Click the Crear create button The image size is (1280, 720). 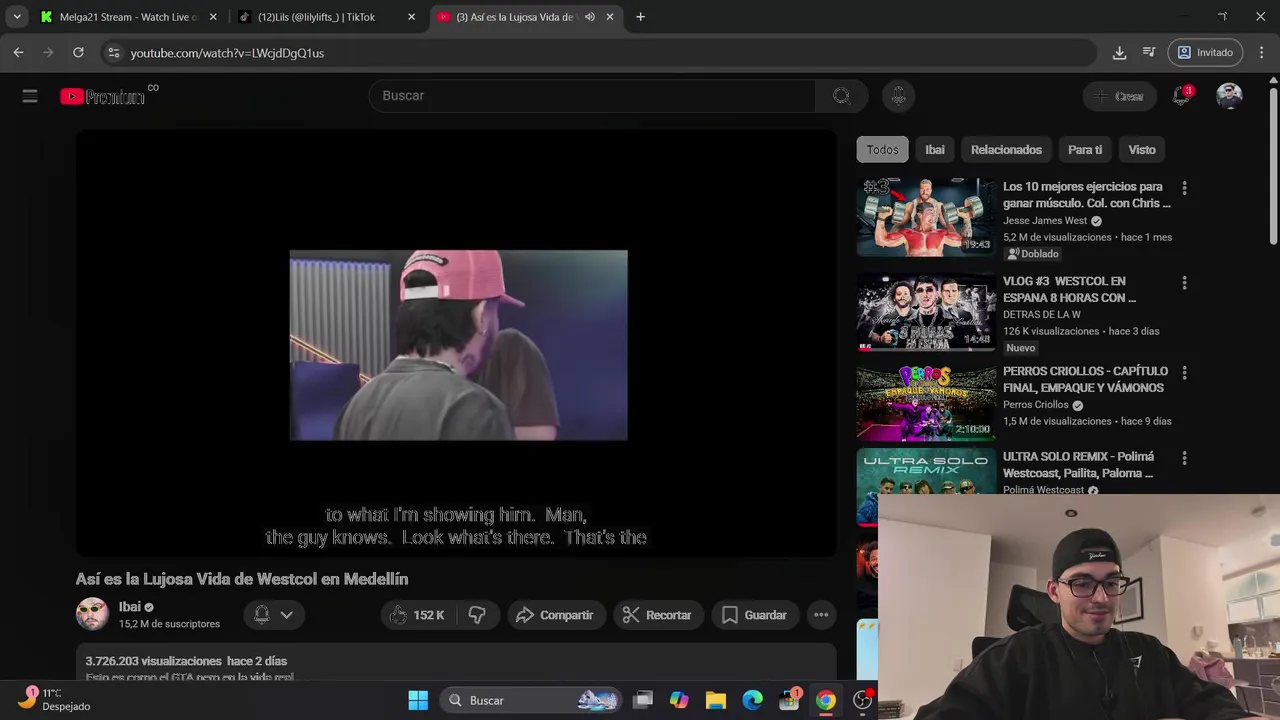coord(1119,96)
